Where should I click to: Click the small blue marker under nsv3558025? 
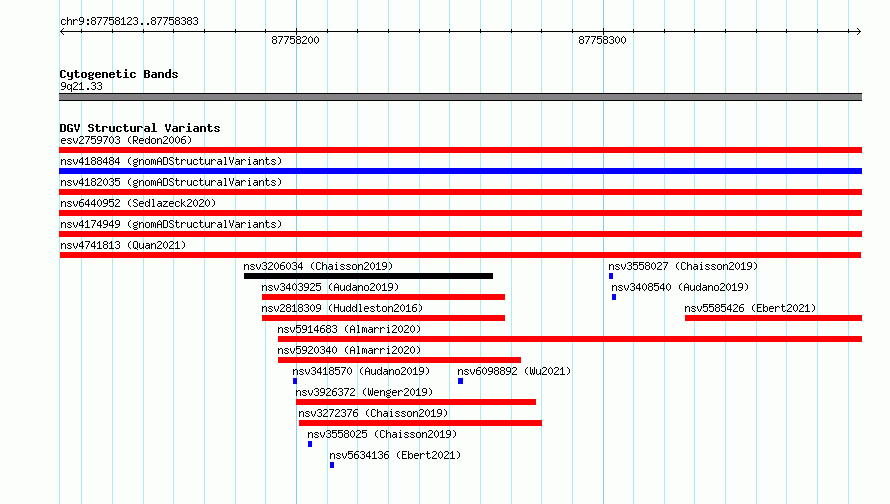click(310, 444)
